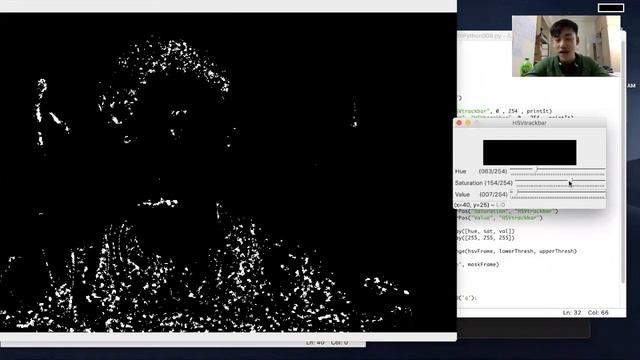Click the '(007/254)' value text

tap(493, 195)
